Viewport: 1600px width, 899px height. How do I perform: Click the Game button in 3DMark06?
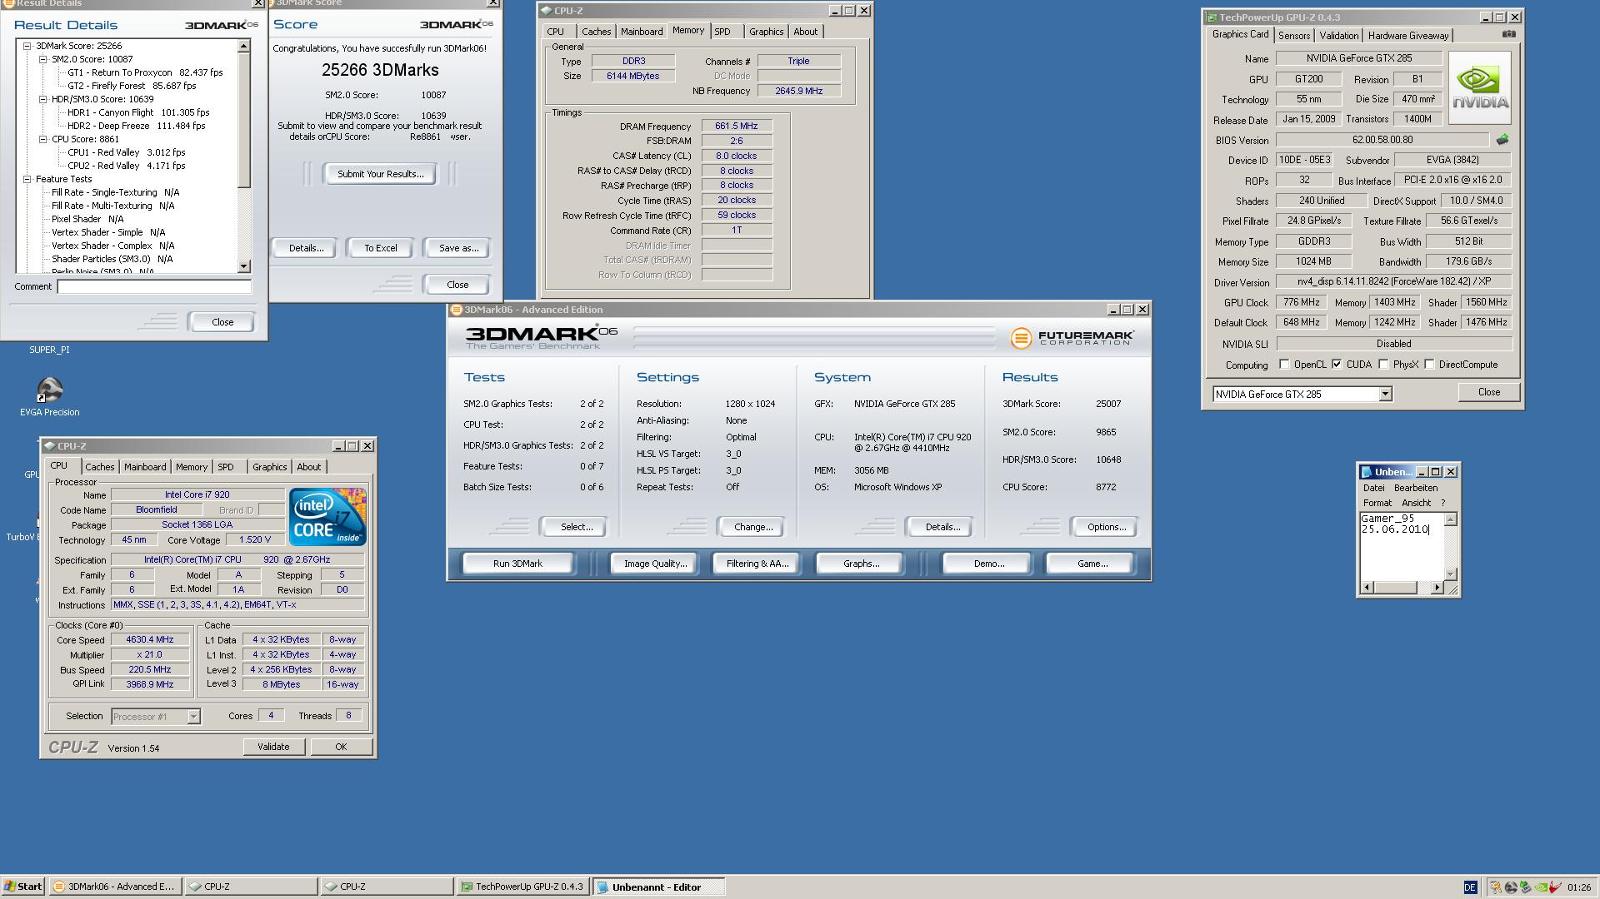click(x=1092, y=564)
